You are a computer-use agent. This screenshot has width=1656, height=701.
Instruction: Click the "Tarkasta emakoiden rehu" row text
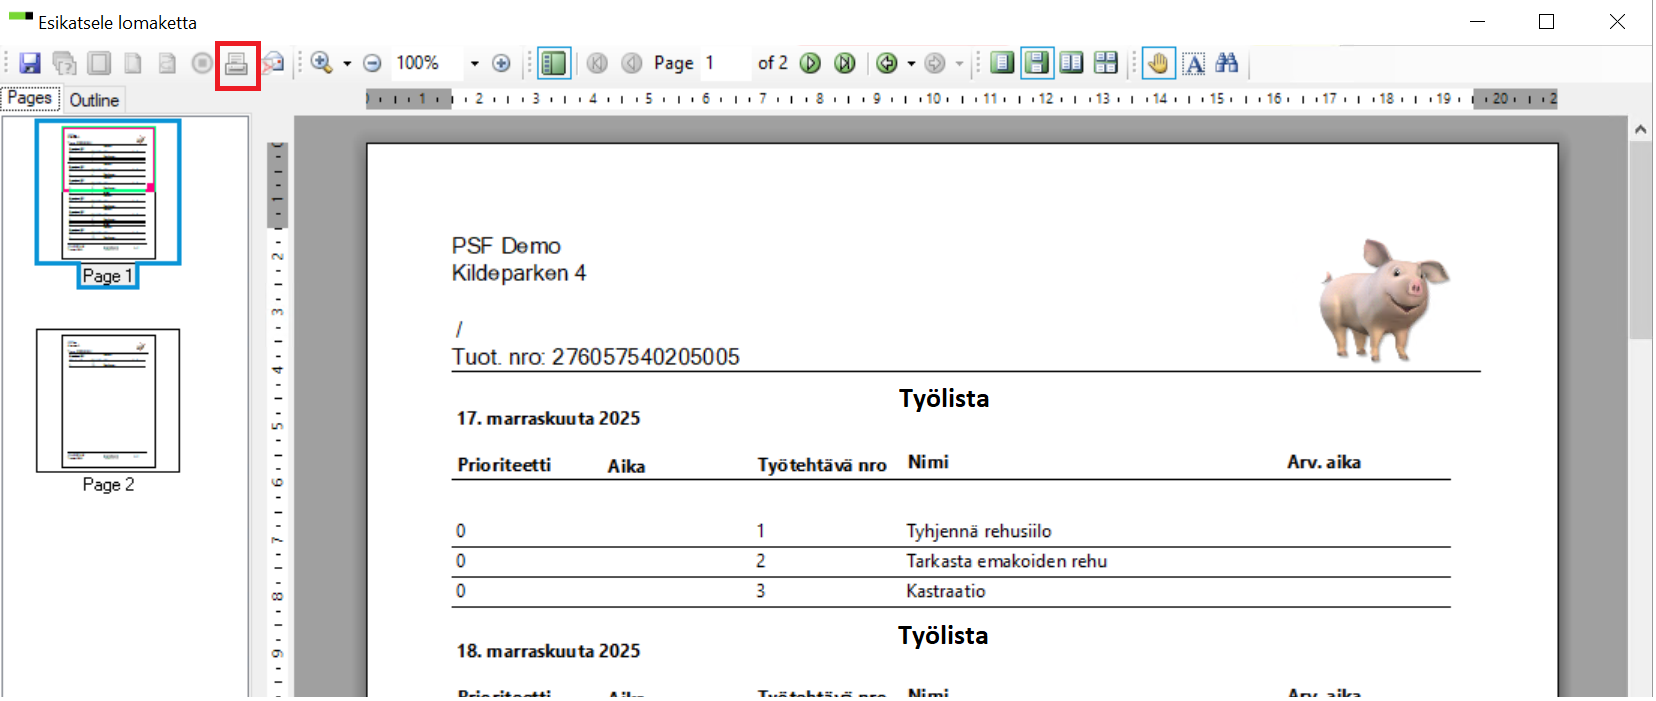[x=1007, y=561]
